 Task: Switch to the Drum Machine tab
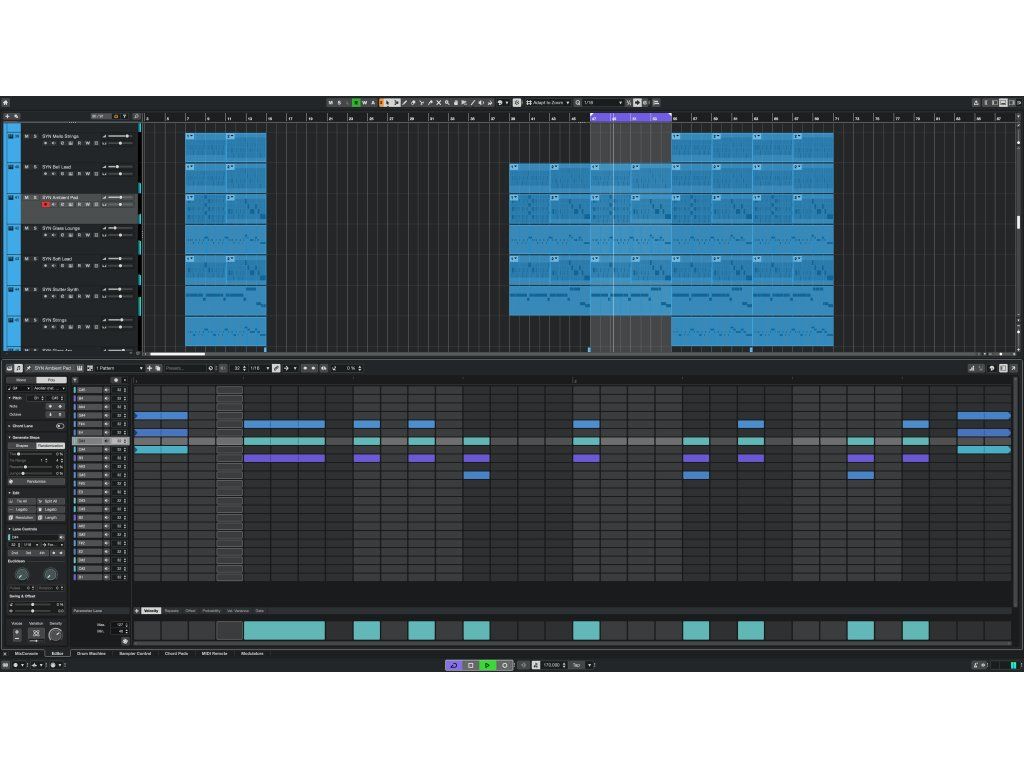point(91,653)
